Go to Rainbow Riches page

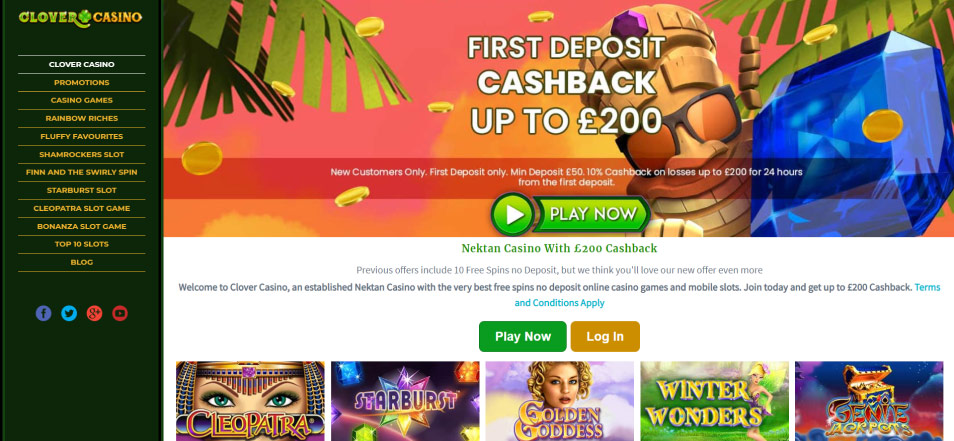coord(82,118)
